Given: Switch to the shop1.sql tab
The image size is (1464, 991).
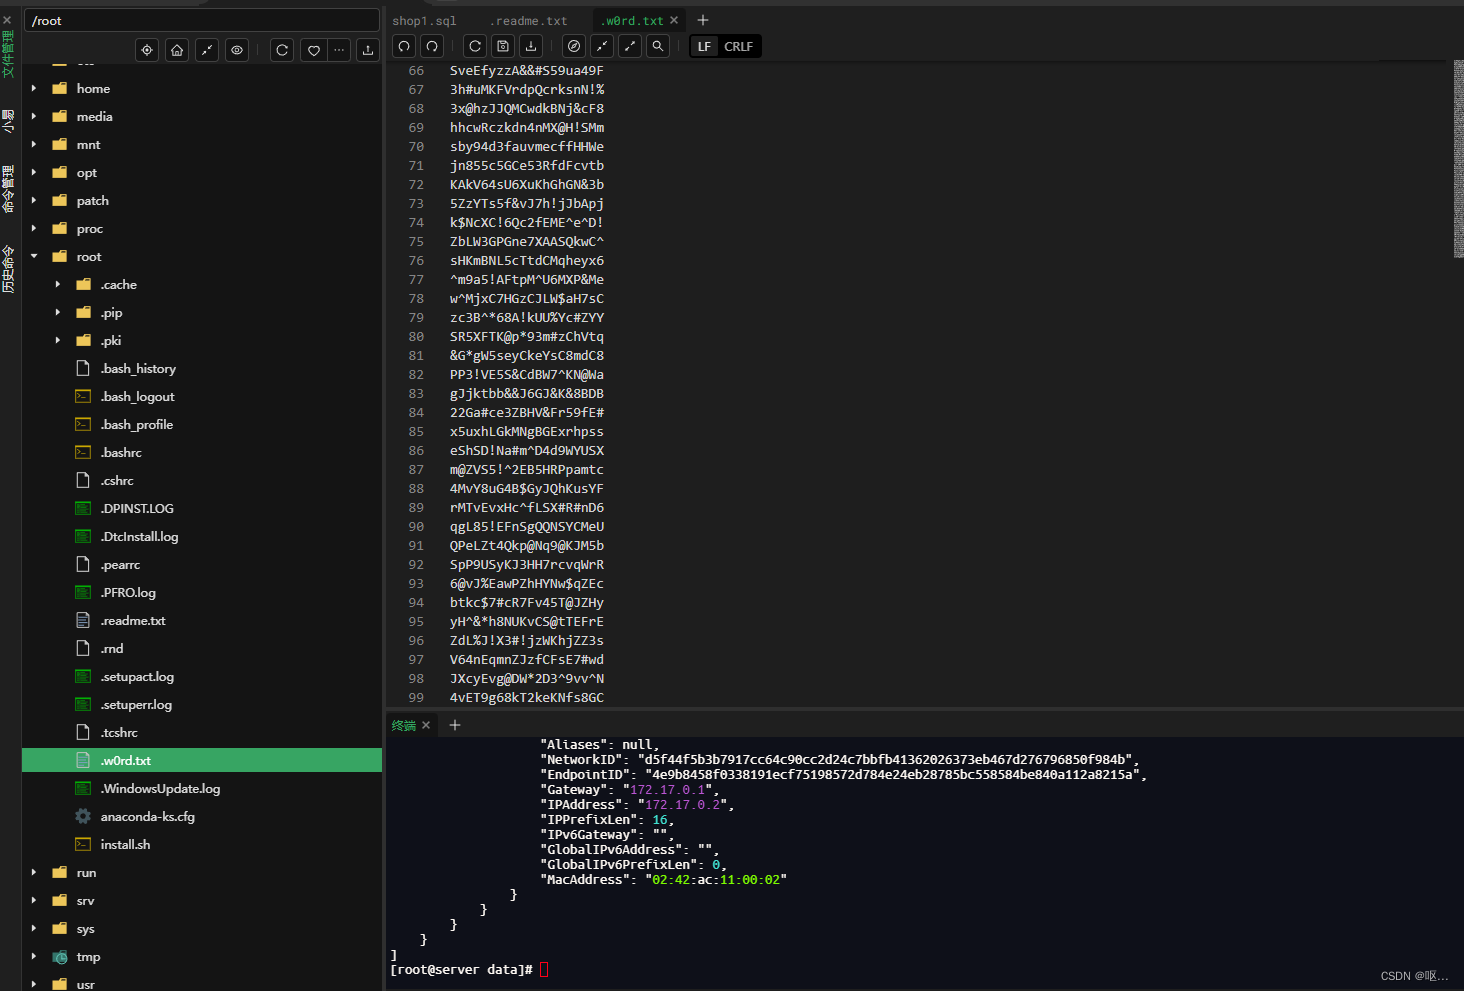Looking at the screenshot, I should tap(424, 21).
